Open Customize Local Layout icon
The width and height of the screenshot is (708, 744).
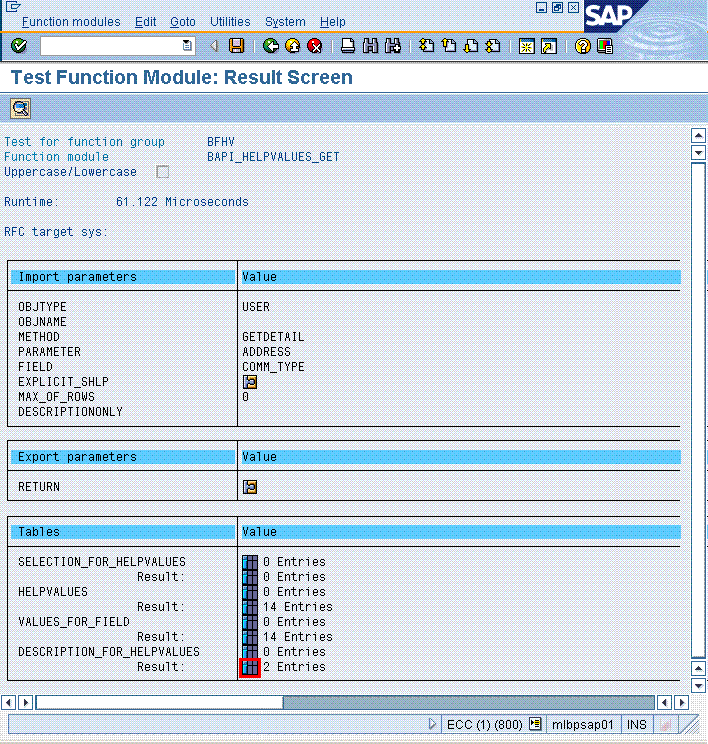605,46
